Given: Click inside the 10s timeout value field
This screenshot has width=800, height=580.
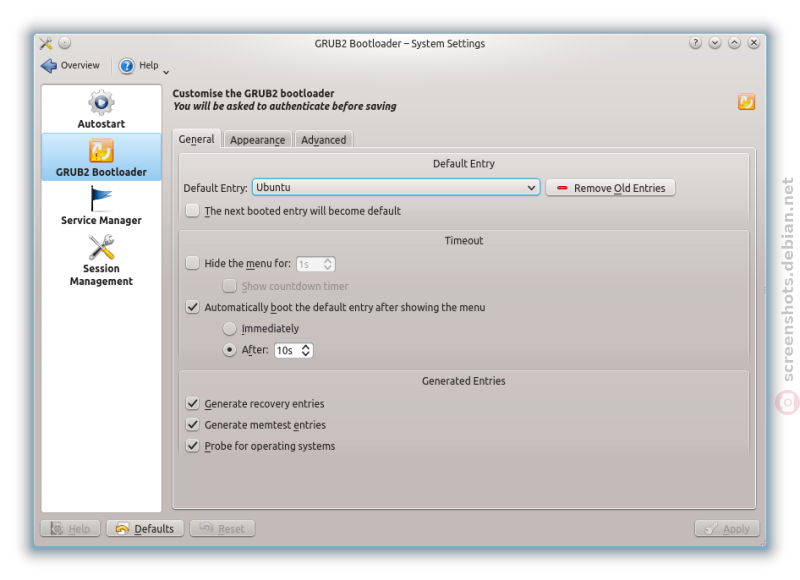Looking at the screenshot, I should [287, 350].
